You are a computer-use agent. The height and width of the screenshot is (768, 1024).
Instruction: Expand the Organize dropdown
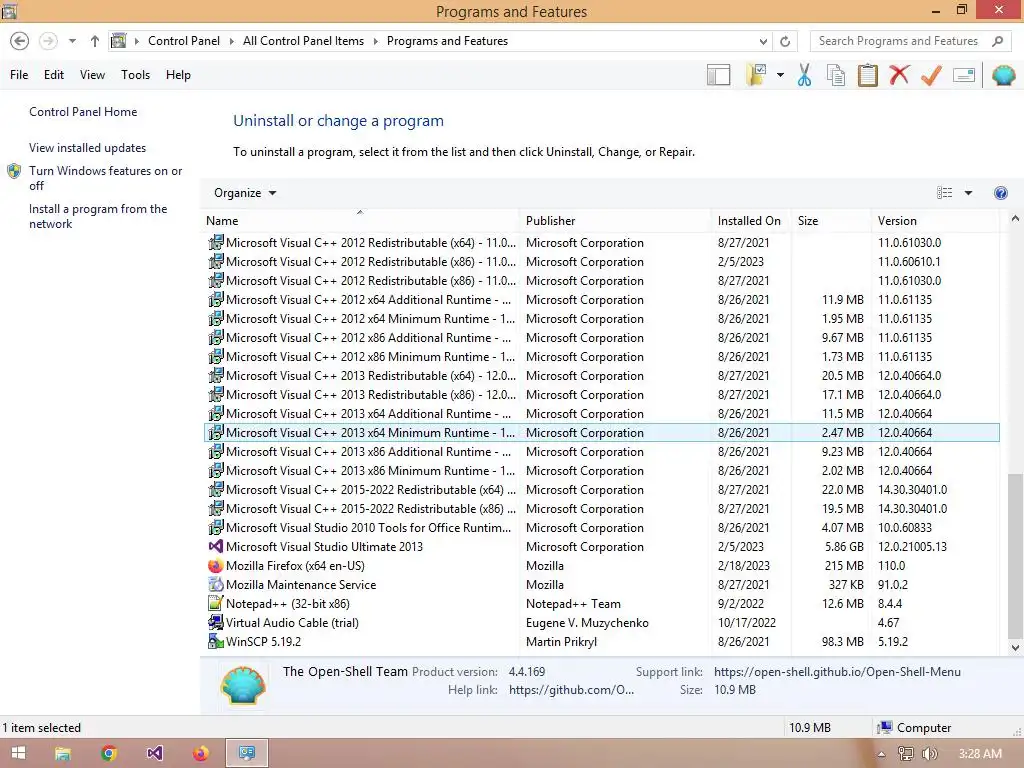(245, 193)
